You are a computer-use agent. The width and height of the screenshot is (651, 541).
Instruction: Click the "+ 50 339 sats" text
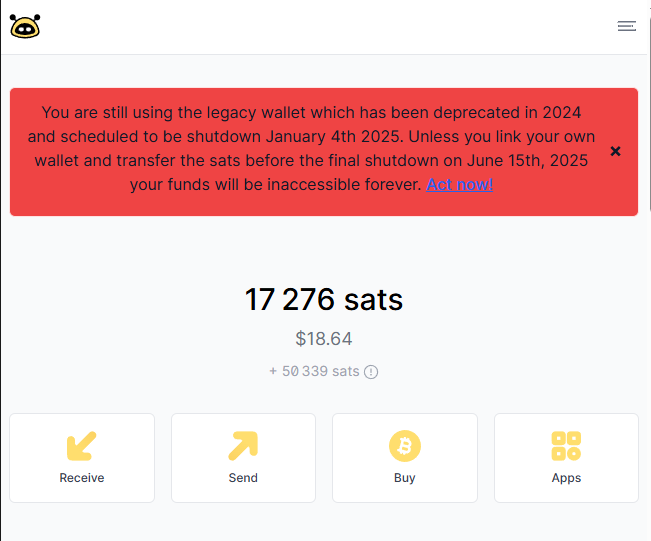point(314,371)
